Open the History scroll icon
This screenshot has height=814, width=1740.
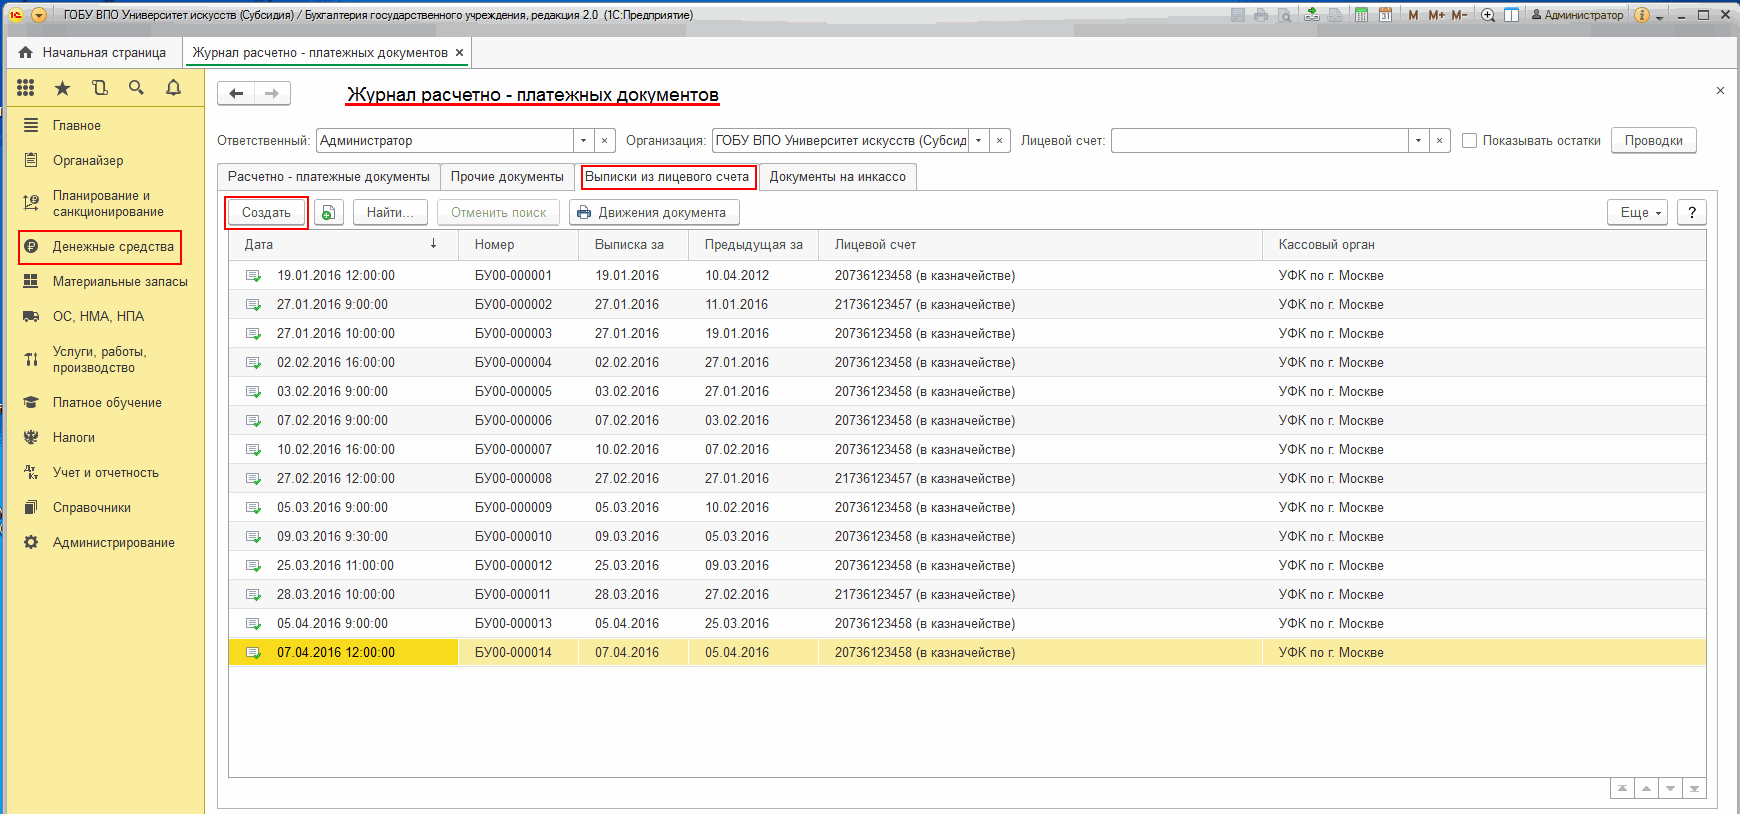point(99,88)
